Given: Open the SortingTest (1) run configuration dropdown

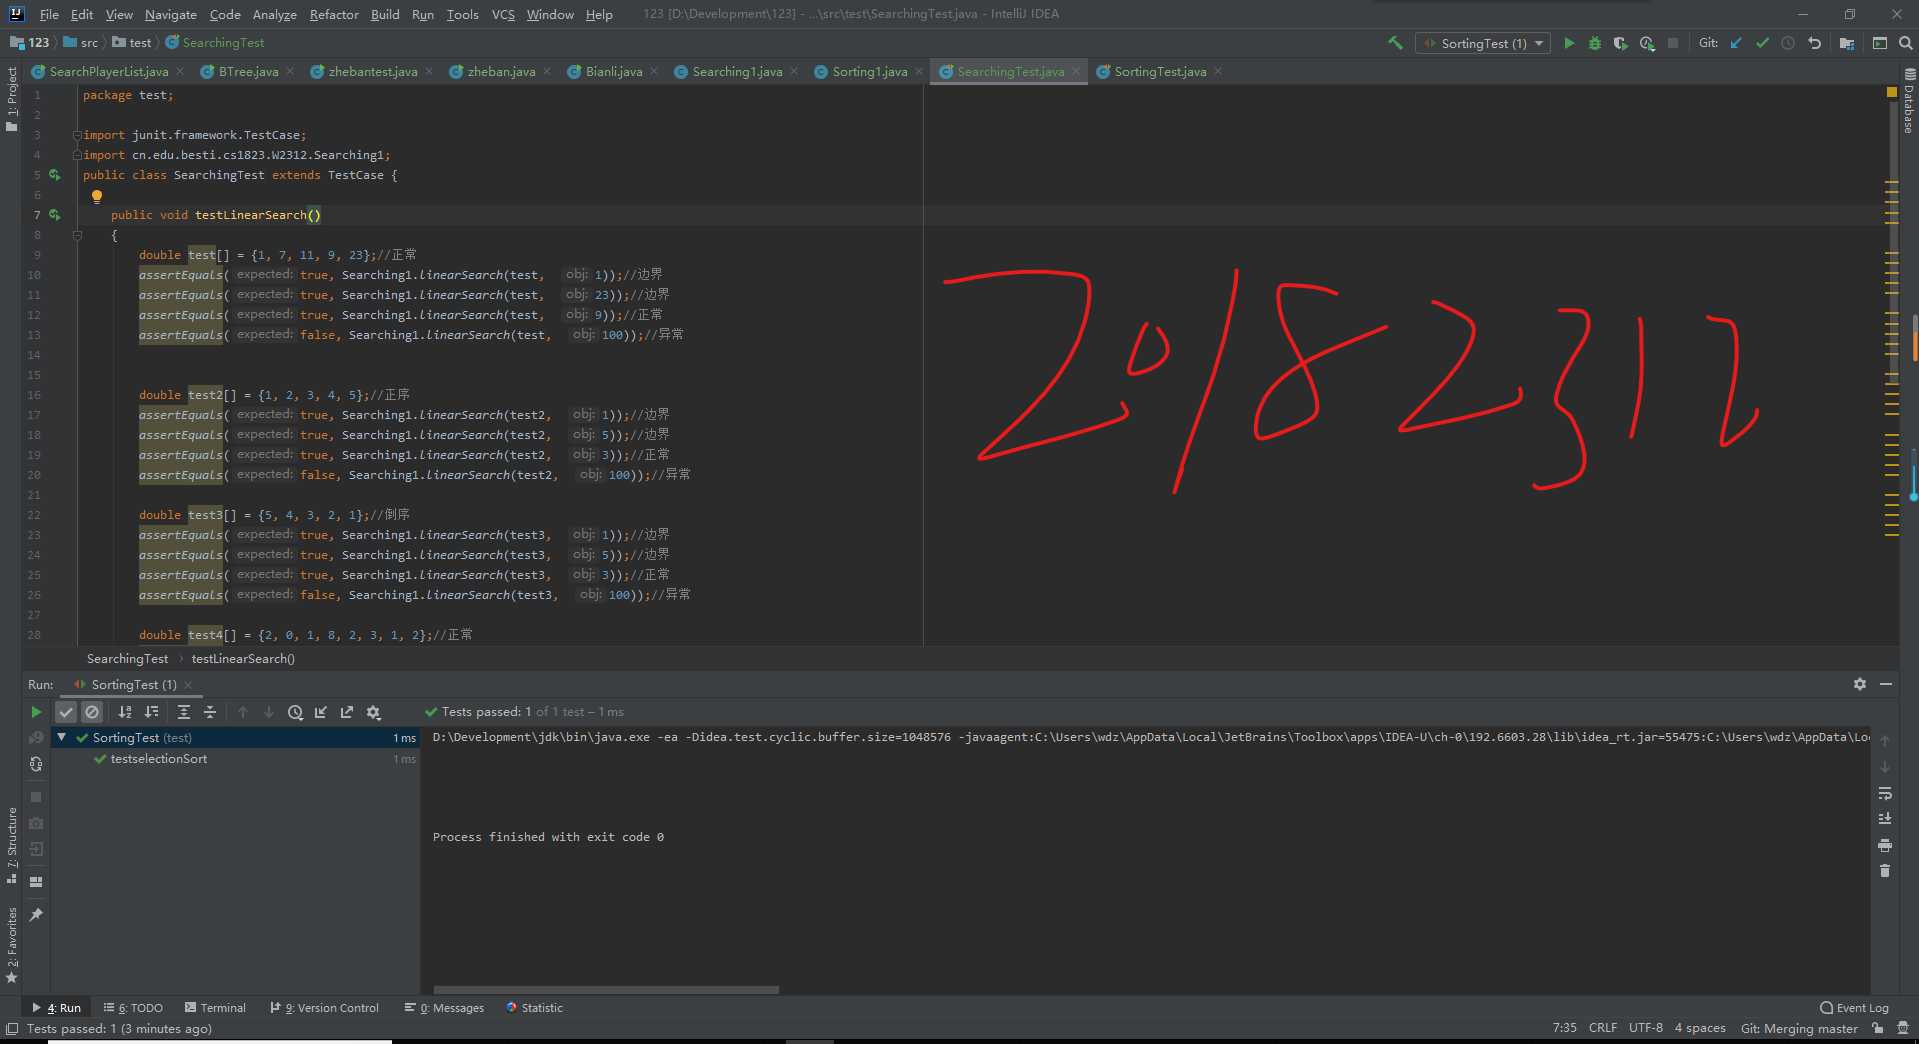Looking at the screenshot, I should (1483, 43).
